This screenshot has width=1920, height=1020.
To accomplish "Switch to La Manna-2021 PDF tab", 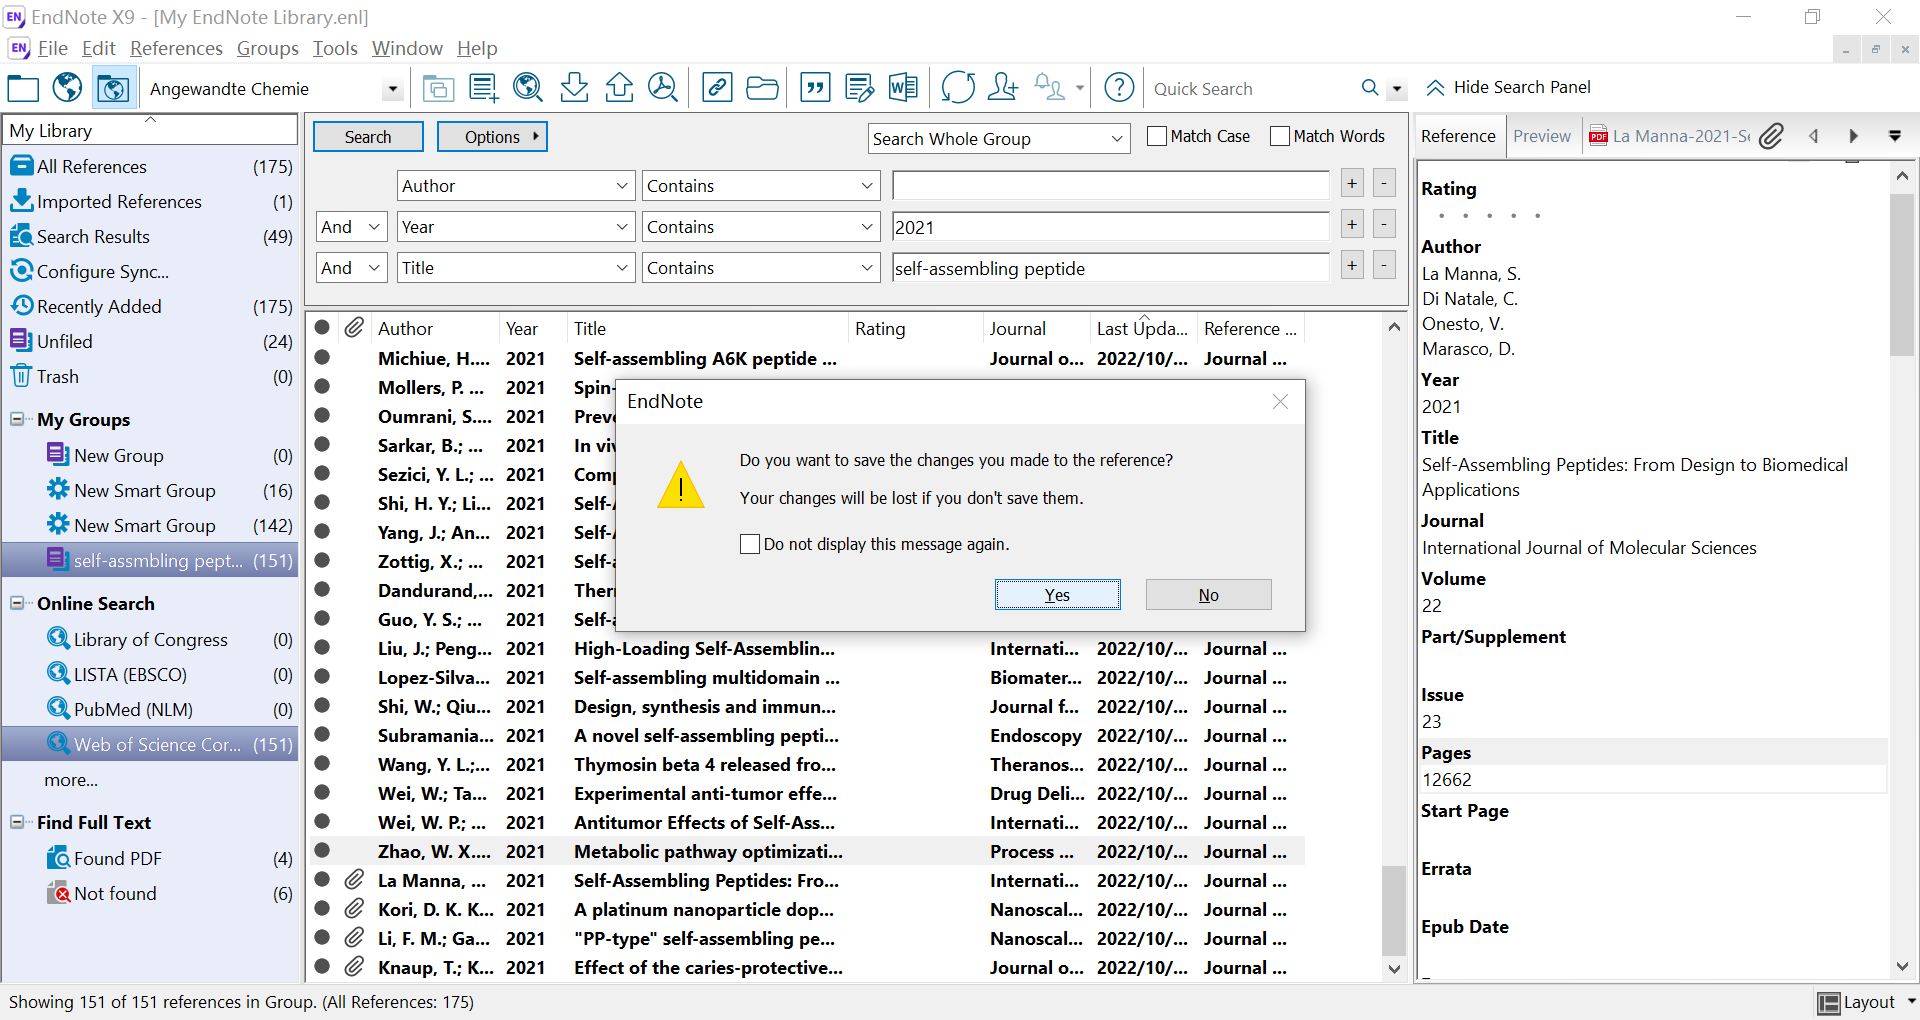I will coord(1669,136).
